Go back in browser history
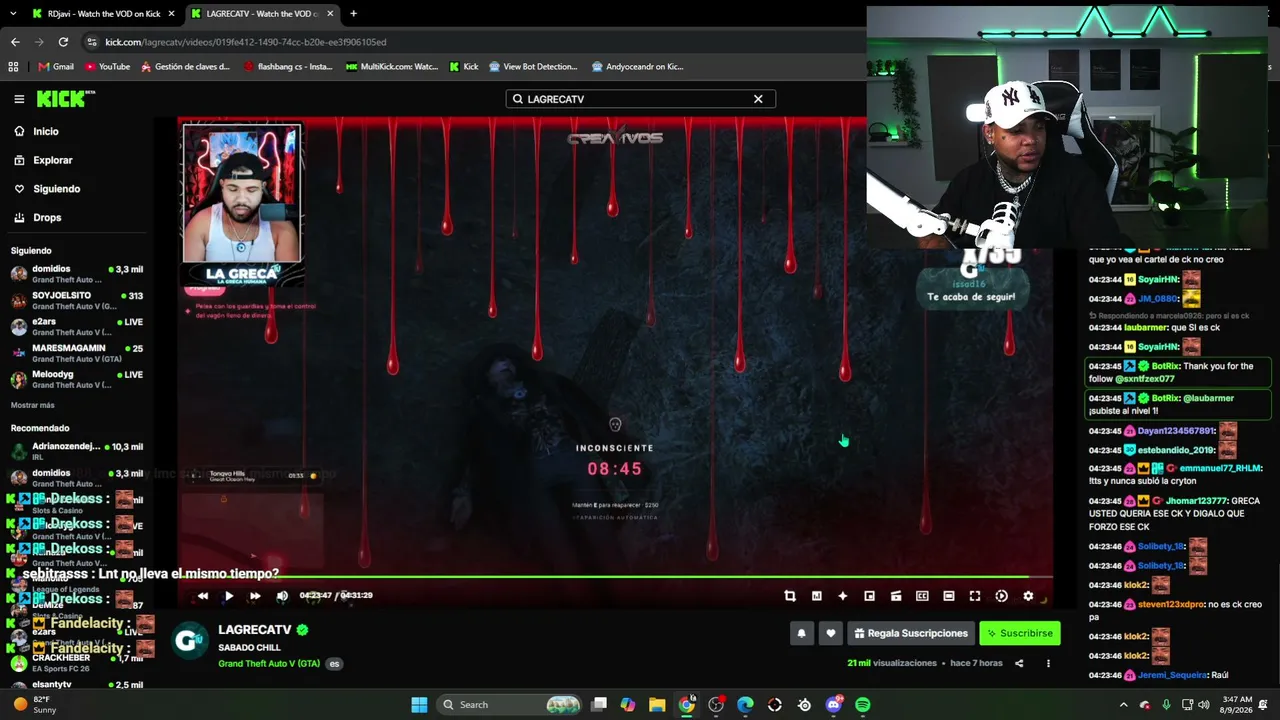The height and width of the screenshot is (720, 1280). (x=15, y=42)
